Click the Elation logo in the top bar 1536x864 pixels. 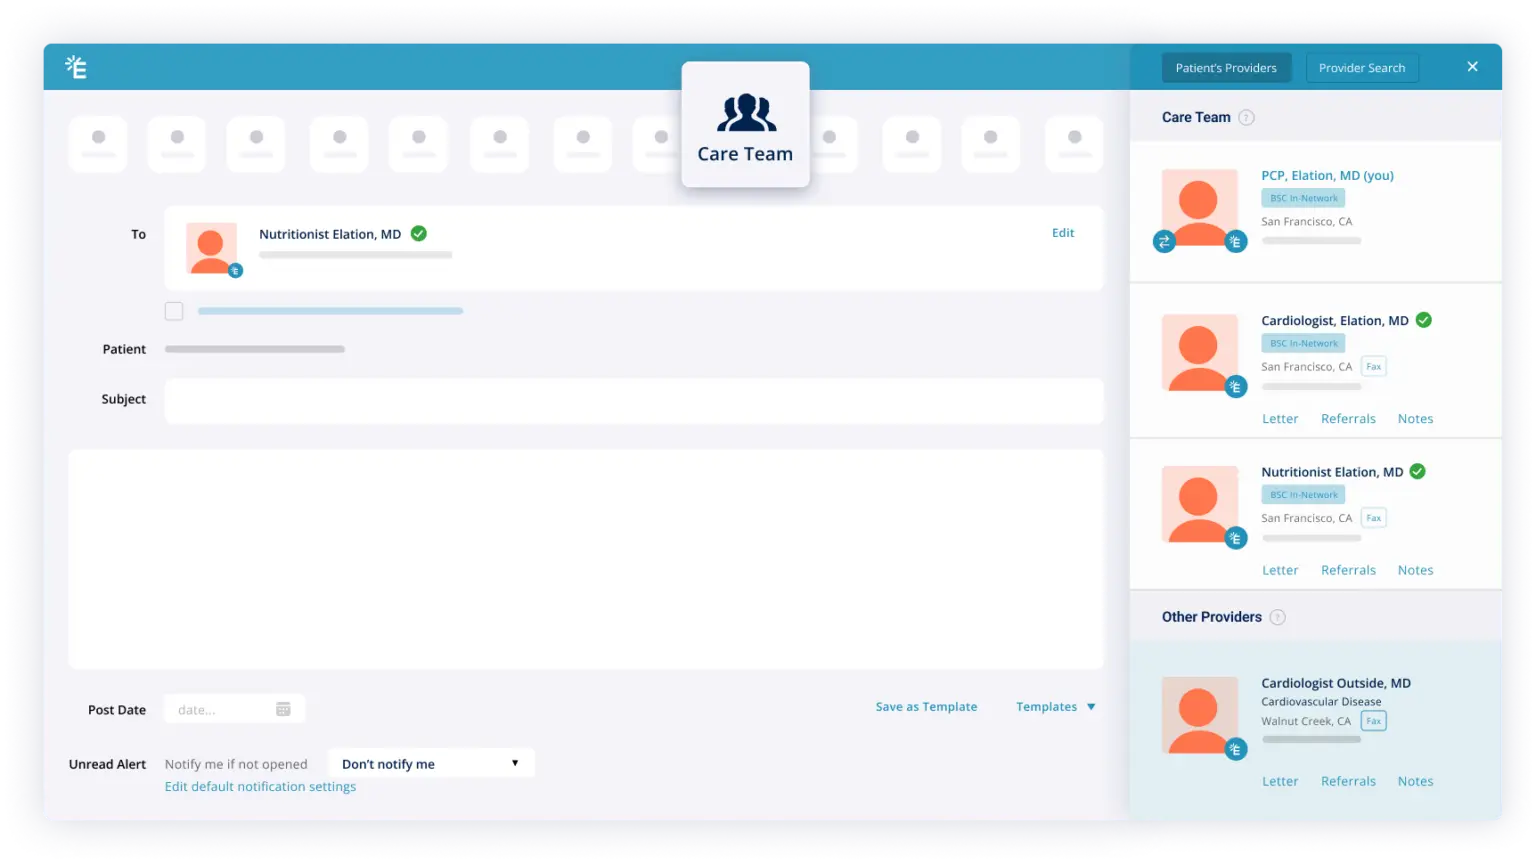[x=76, y=66]
